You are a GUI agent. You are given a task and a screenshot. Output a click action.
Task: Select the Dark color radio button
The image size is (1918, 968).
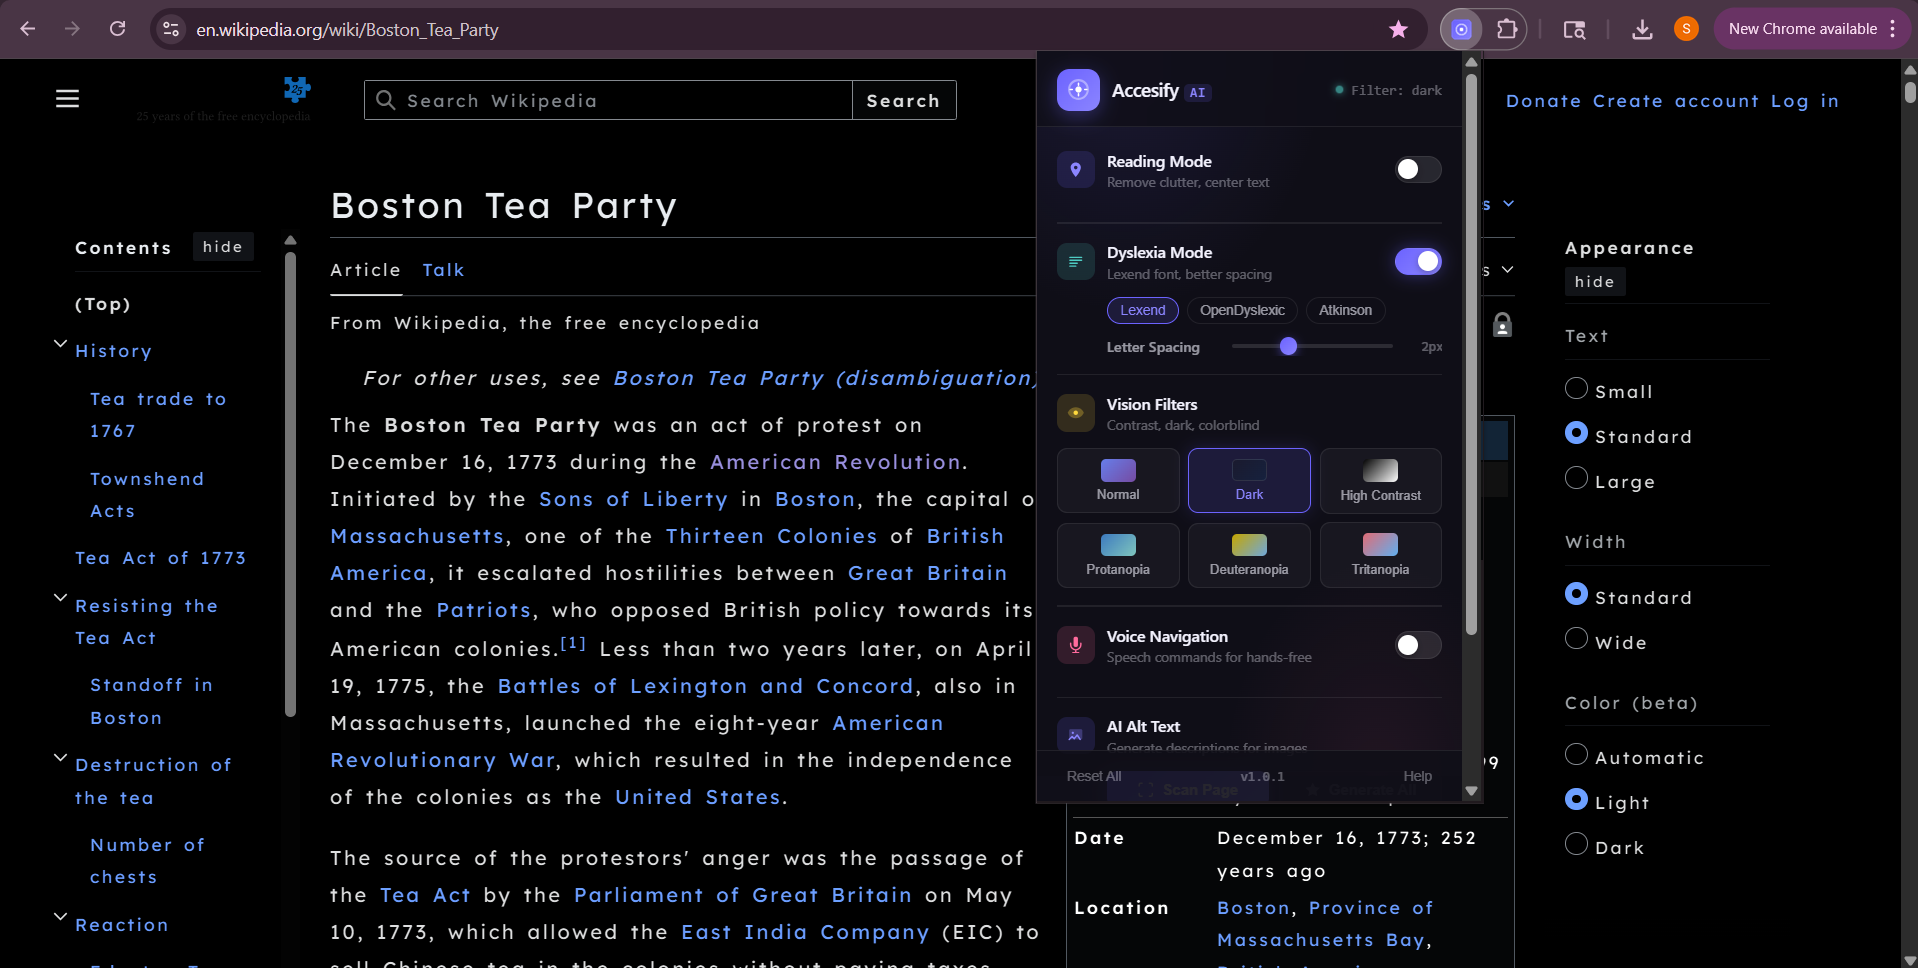(1576, 844)
